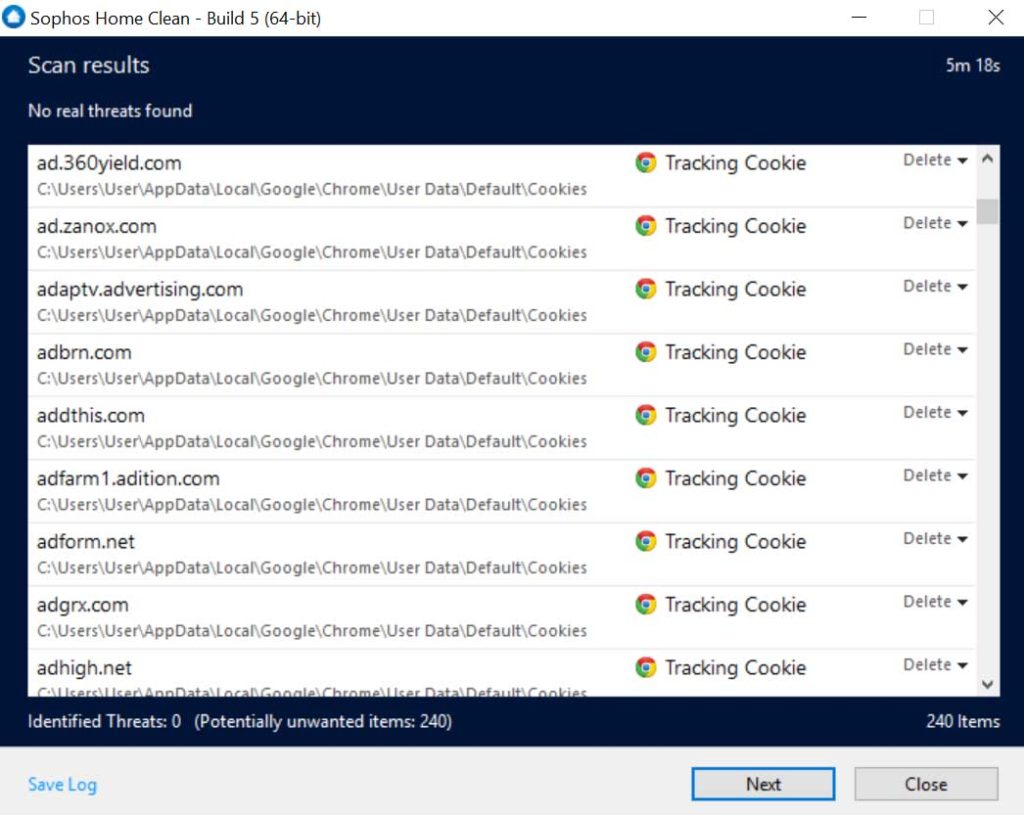
Task: Click the Close button at bottom
Action: pos(925,784)
